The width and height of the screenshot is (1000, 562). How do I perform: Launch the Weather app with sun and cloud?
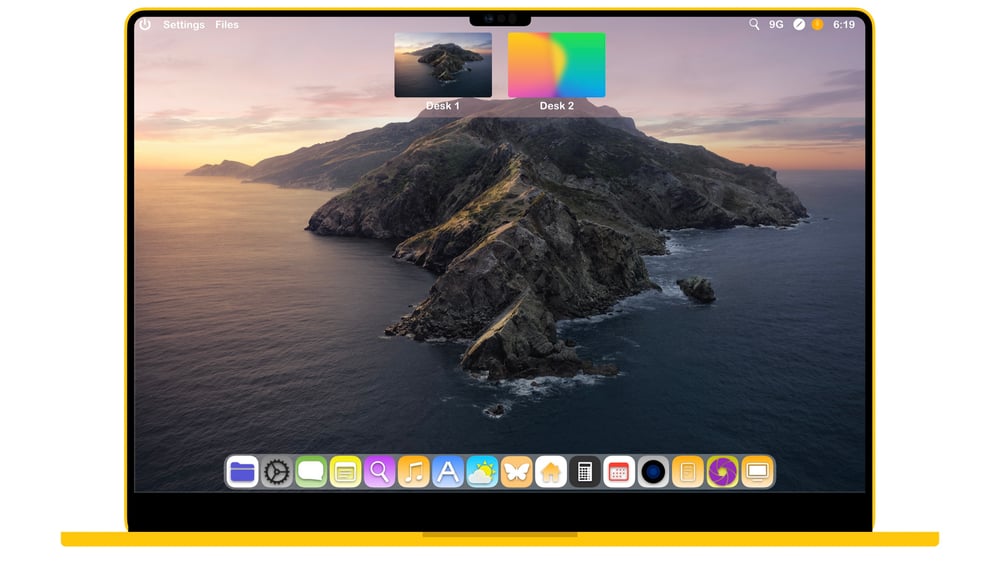click(x=482, y=472)
